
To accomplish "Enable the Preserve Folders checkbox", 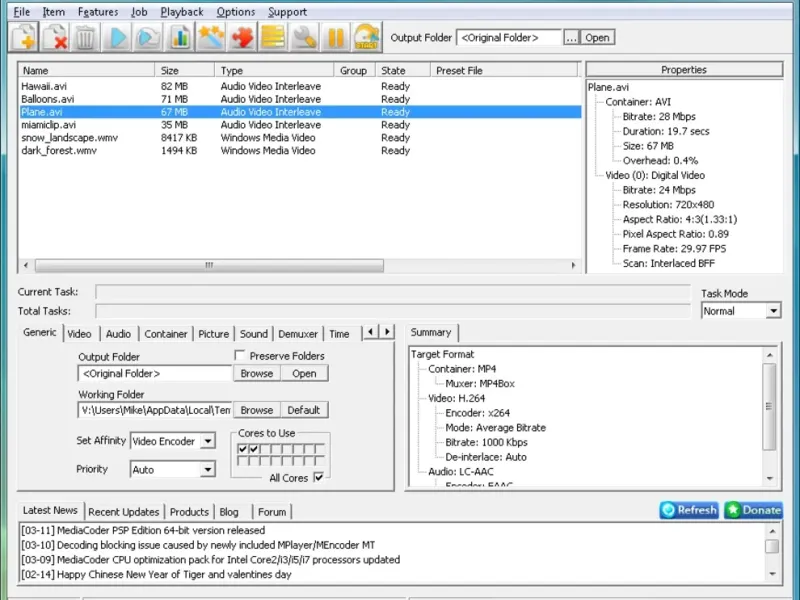I will click(x=241, y=356).
